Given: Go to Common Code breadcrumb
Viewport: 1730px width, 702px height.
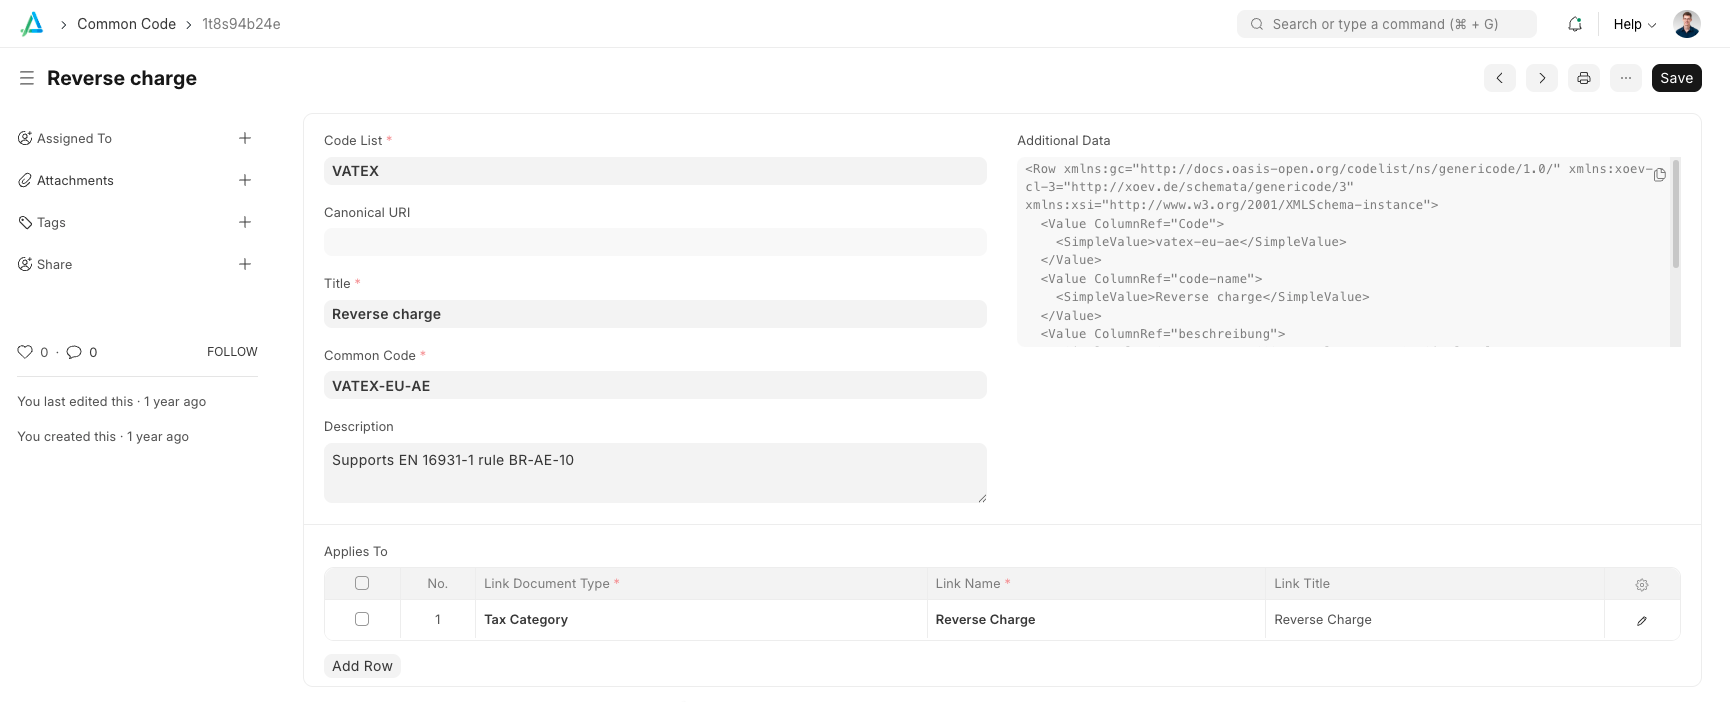Looking at the screenshot, I should tap(126, 24).
